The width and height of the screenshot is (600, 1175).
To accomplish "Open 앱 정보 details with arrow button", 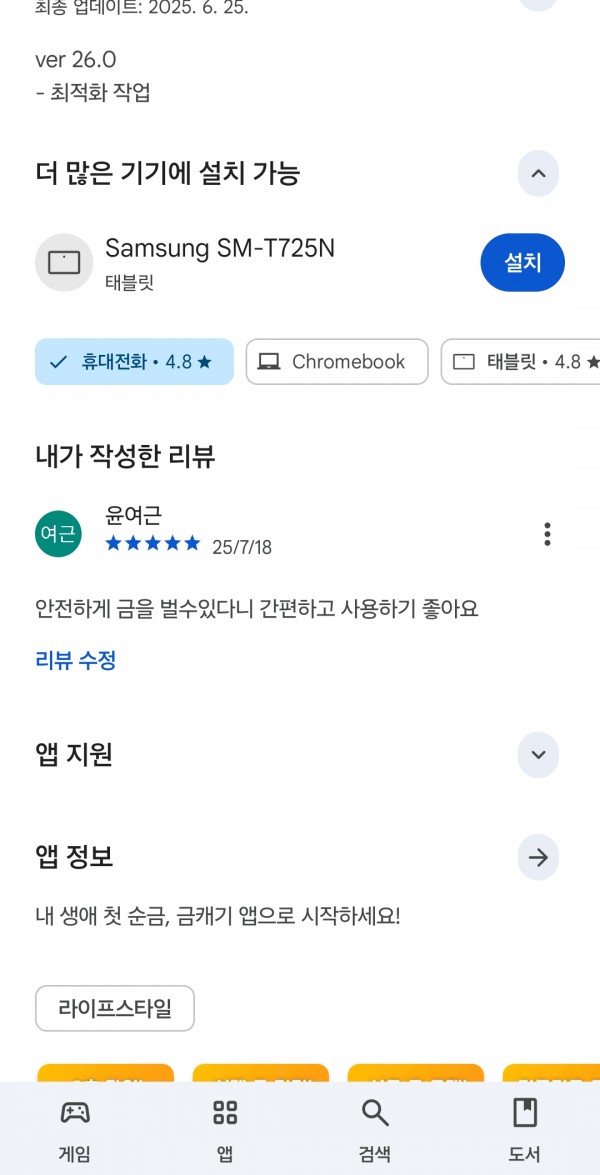I will pyautogui.click(x=538, y=857).
